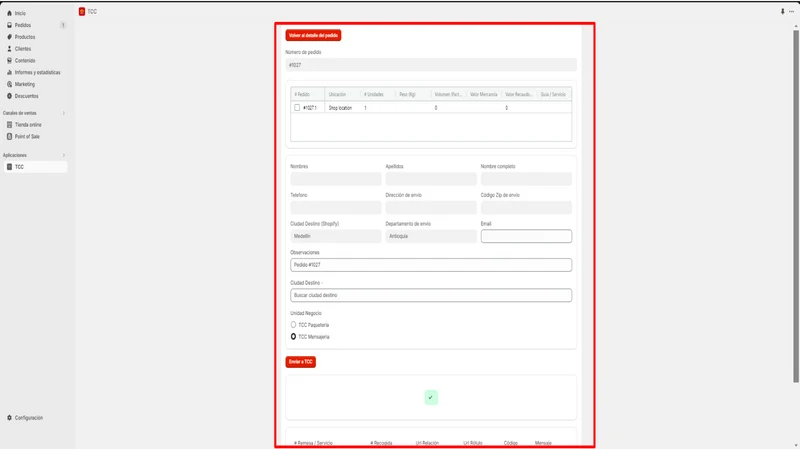800x450 pixels.
Task: Click the Email input field
Action: [x=526, y=236]
